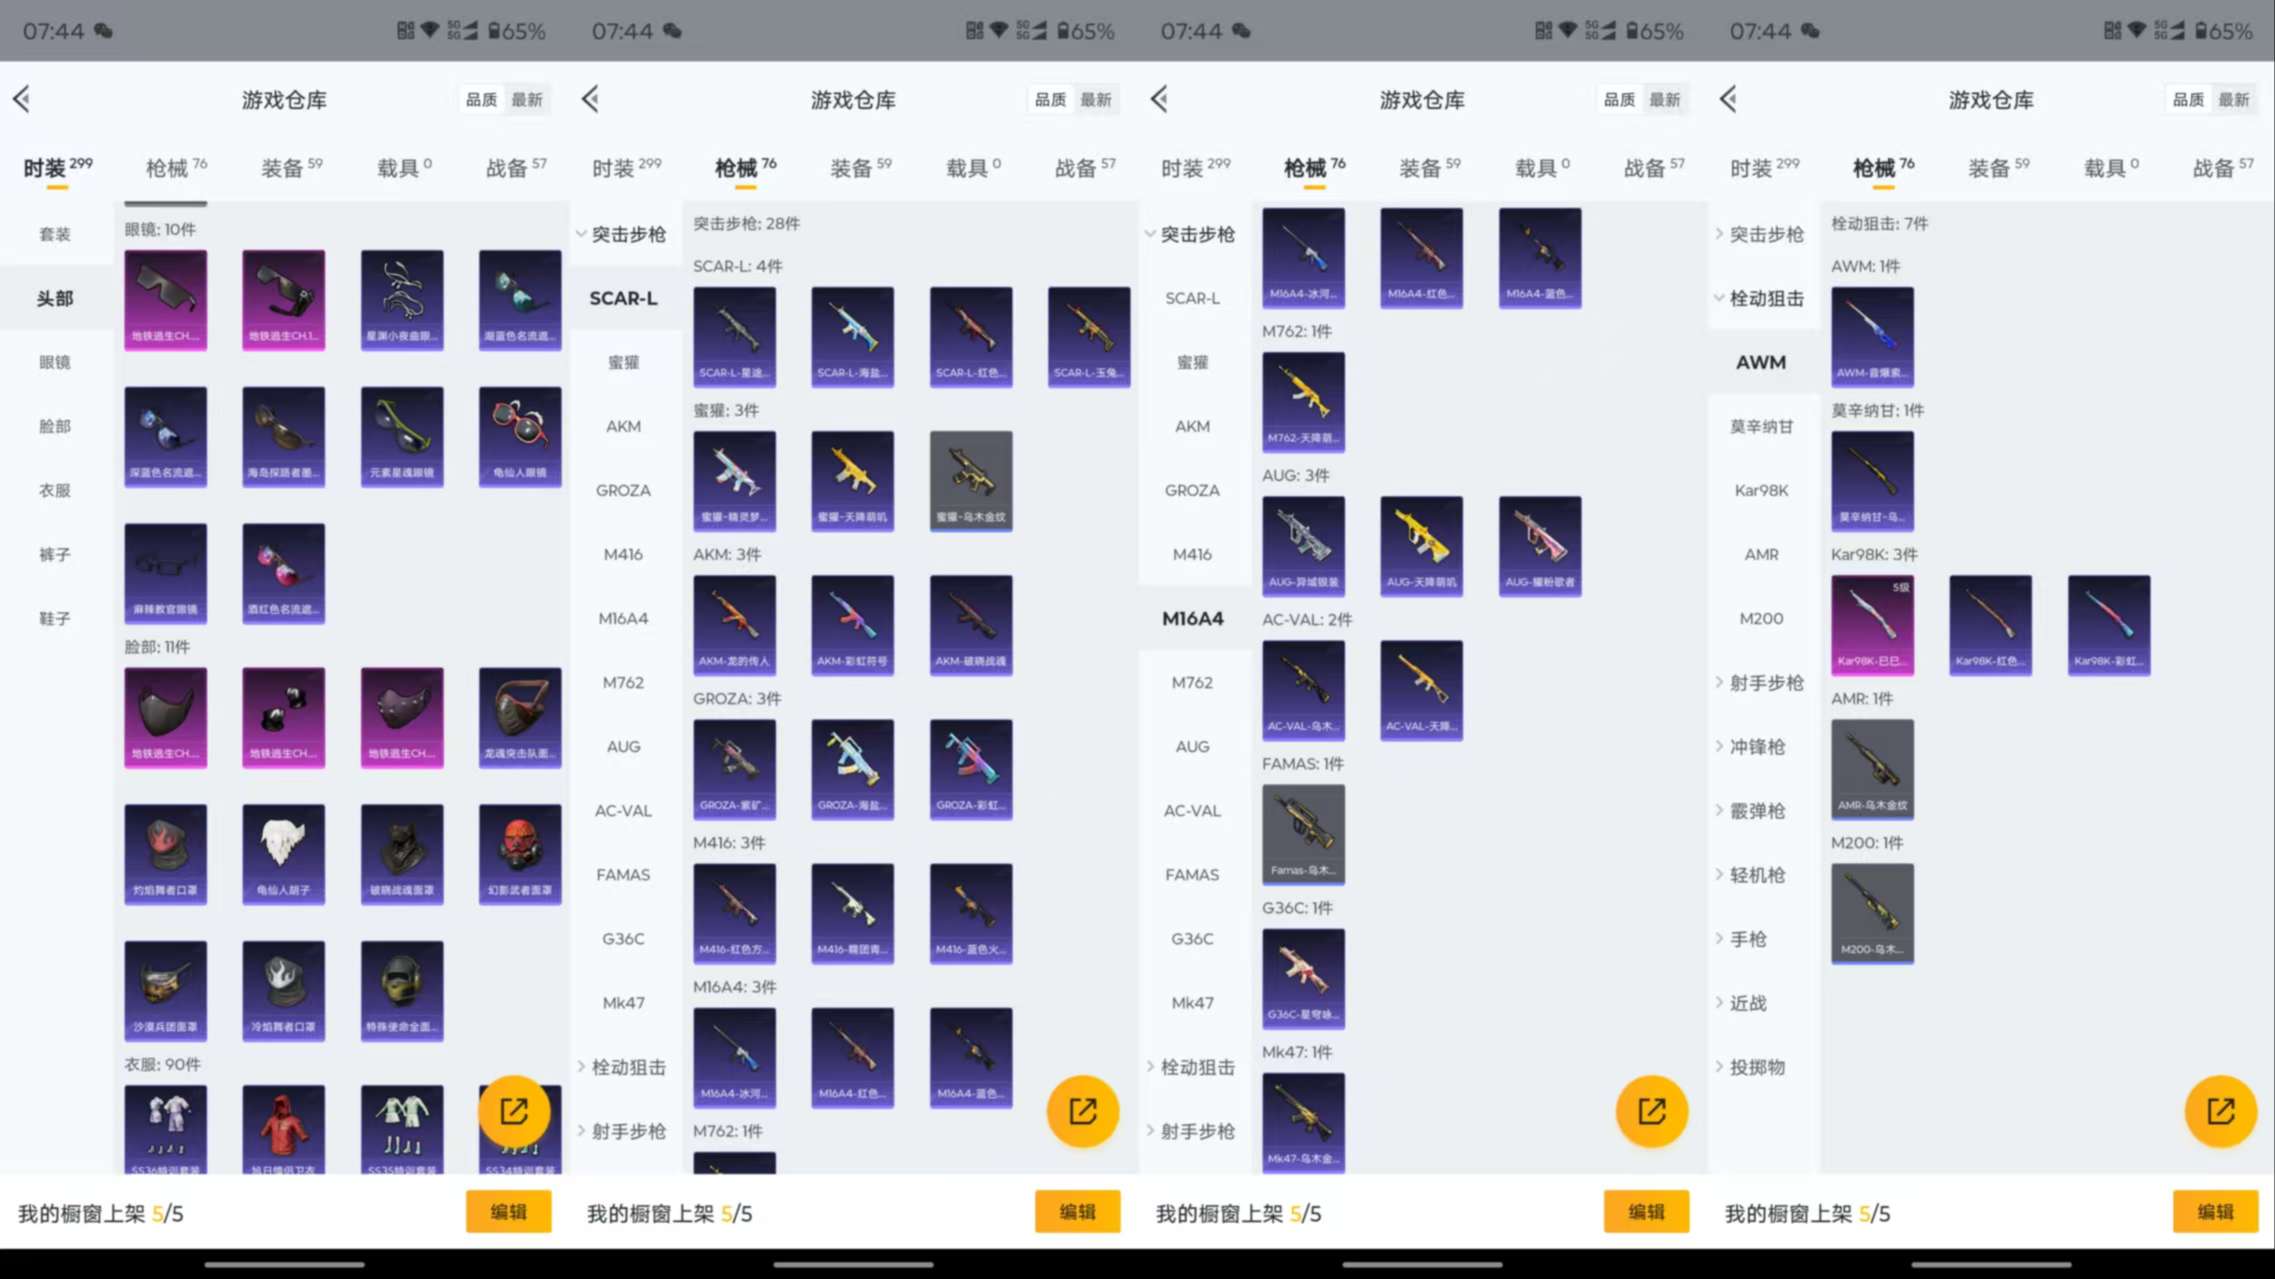Image resolution: width=2275 pixels, height=1279 pixels.
Task: Sort by 品质 in M16A4 highlighted panel
Action: pos(1620,99)
